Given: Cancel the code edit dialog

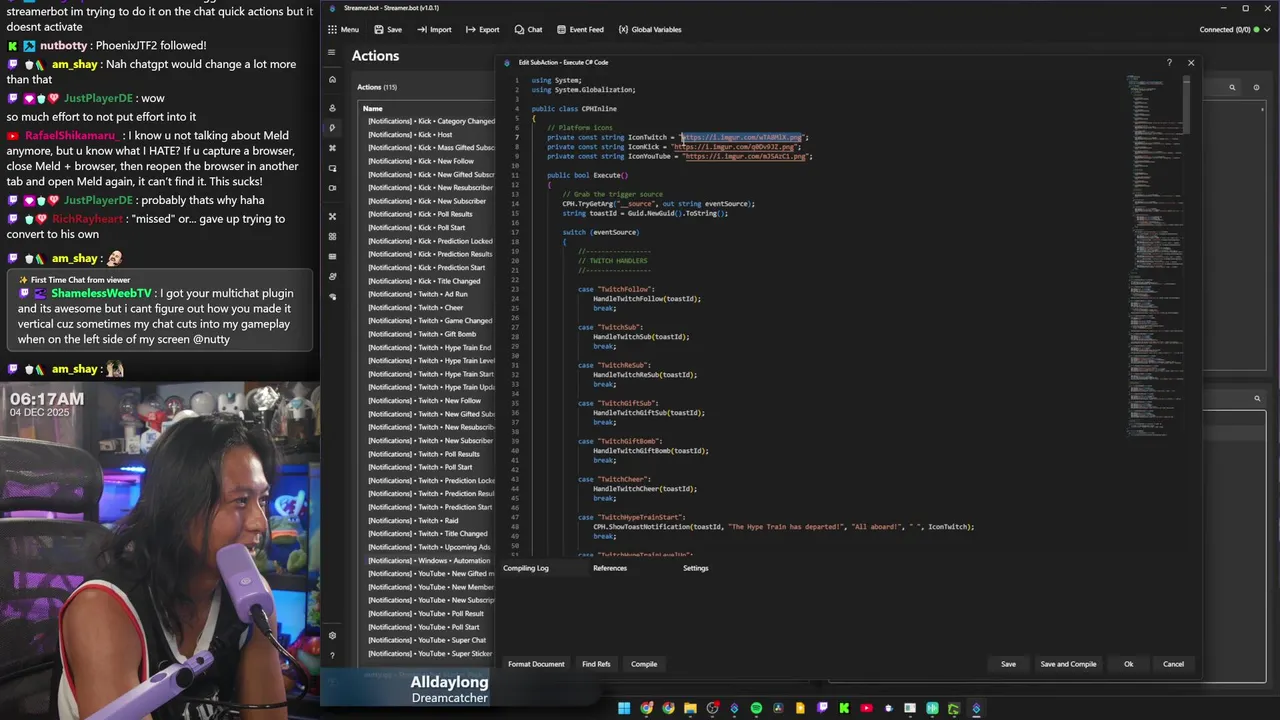Looking at the screenshot, I should pos(1173,664).
